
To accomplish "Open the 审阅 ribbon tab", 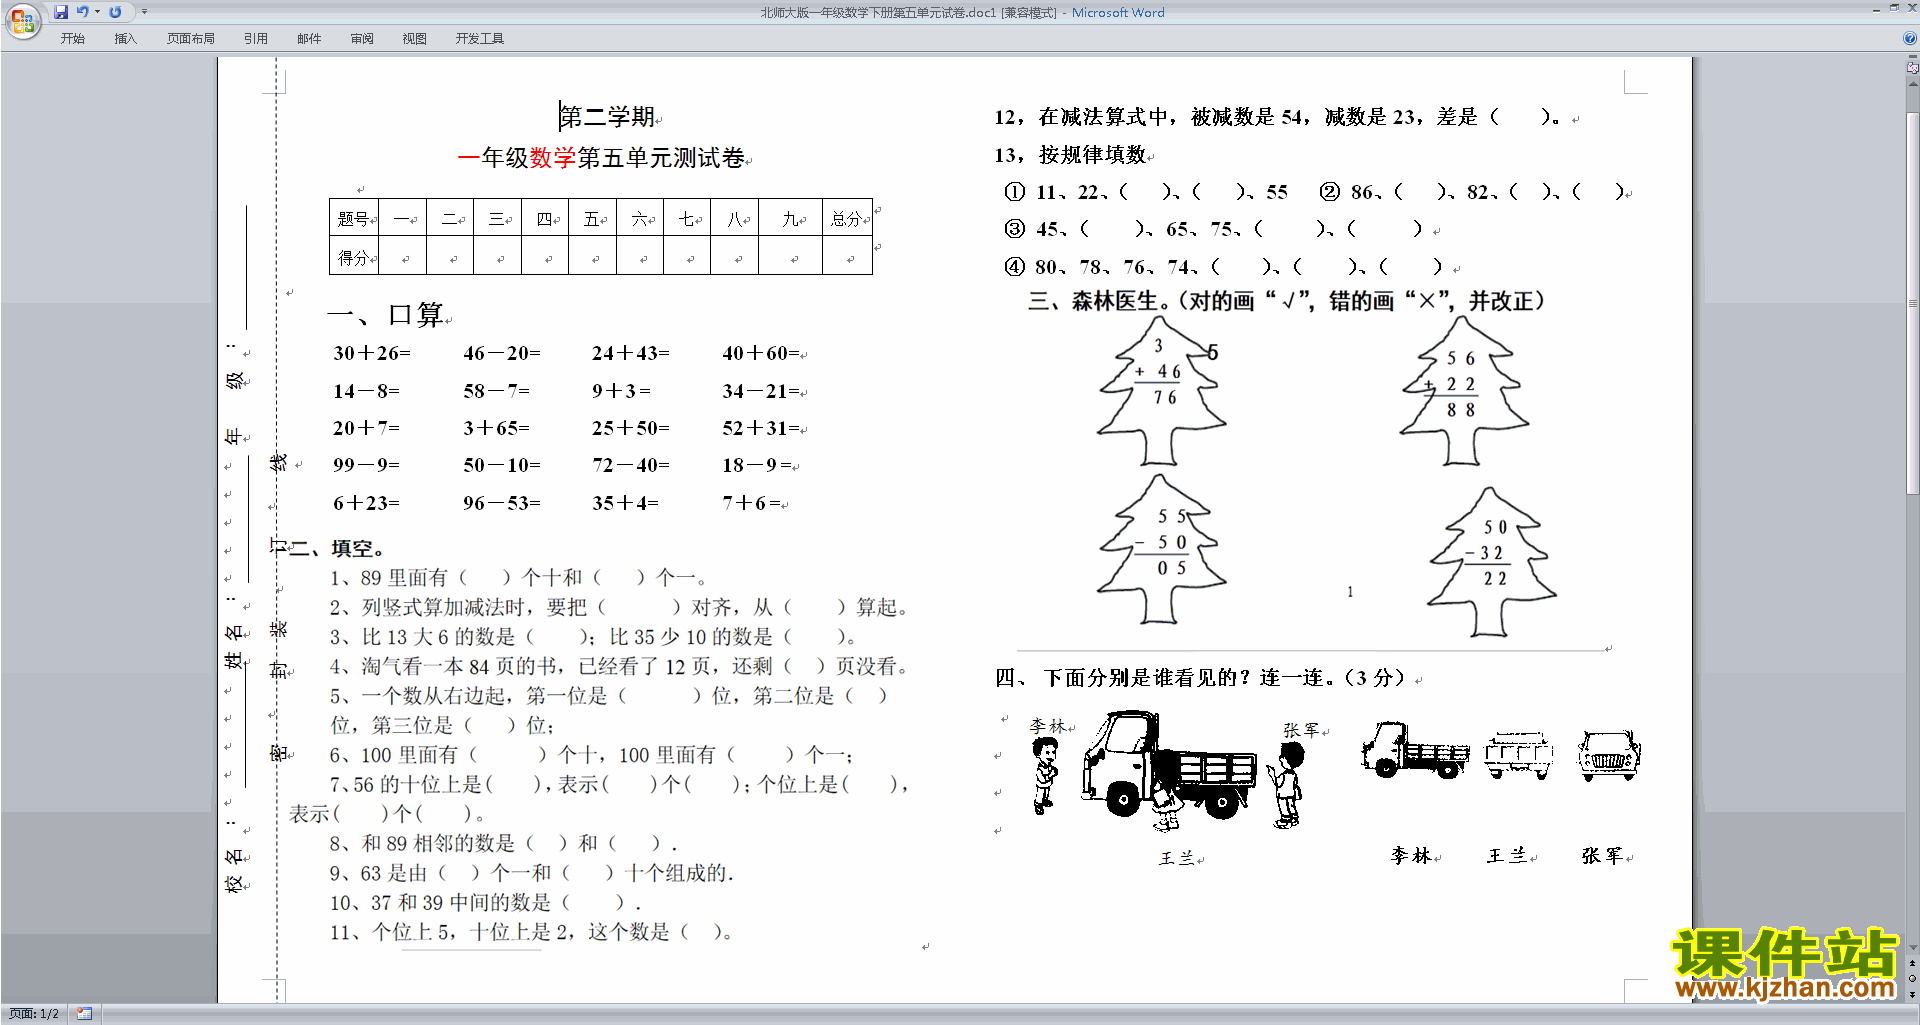I will click(362, 39).
